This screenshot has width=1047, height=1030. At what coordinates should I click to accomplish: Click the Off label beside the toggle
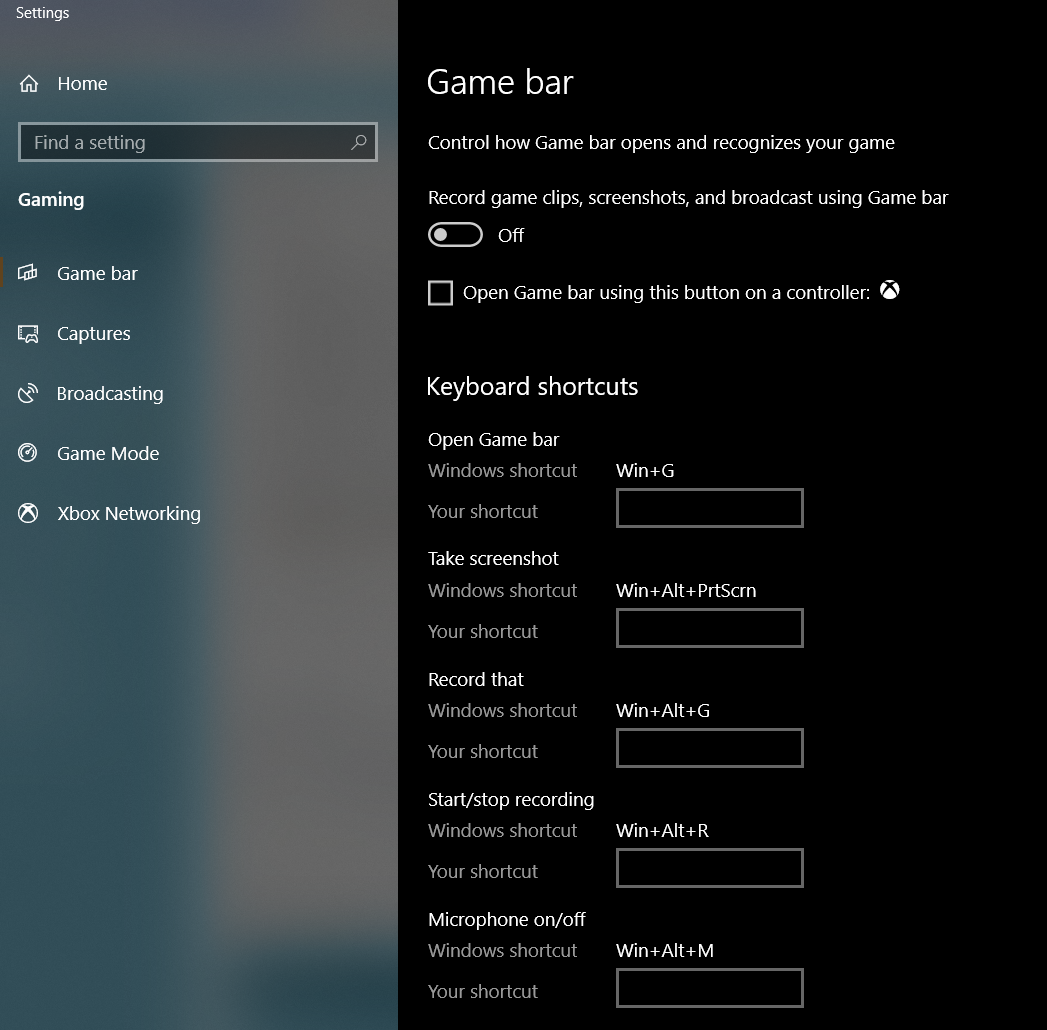coord(511,236)
